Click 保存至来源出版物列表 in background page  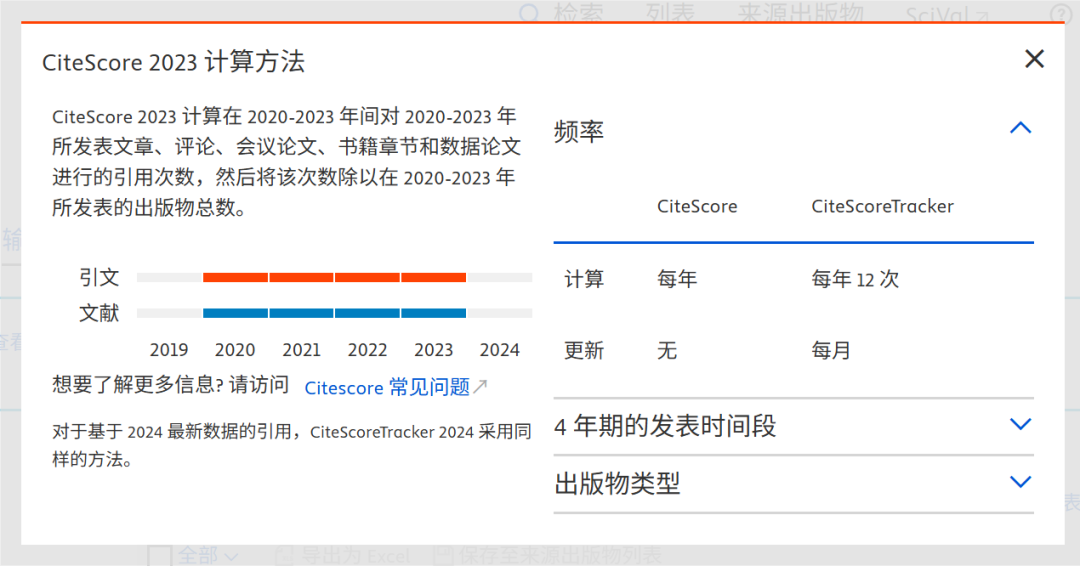548,556
